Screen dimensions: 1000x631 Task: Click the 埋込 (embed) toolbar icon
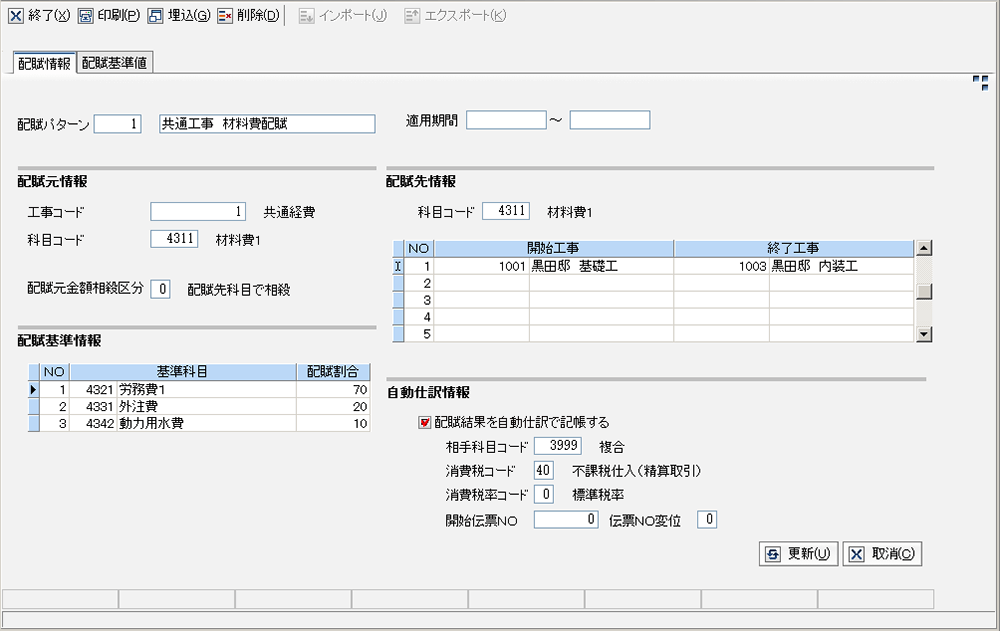(x=155, y=16)
